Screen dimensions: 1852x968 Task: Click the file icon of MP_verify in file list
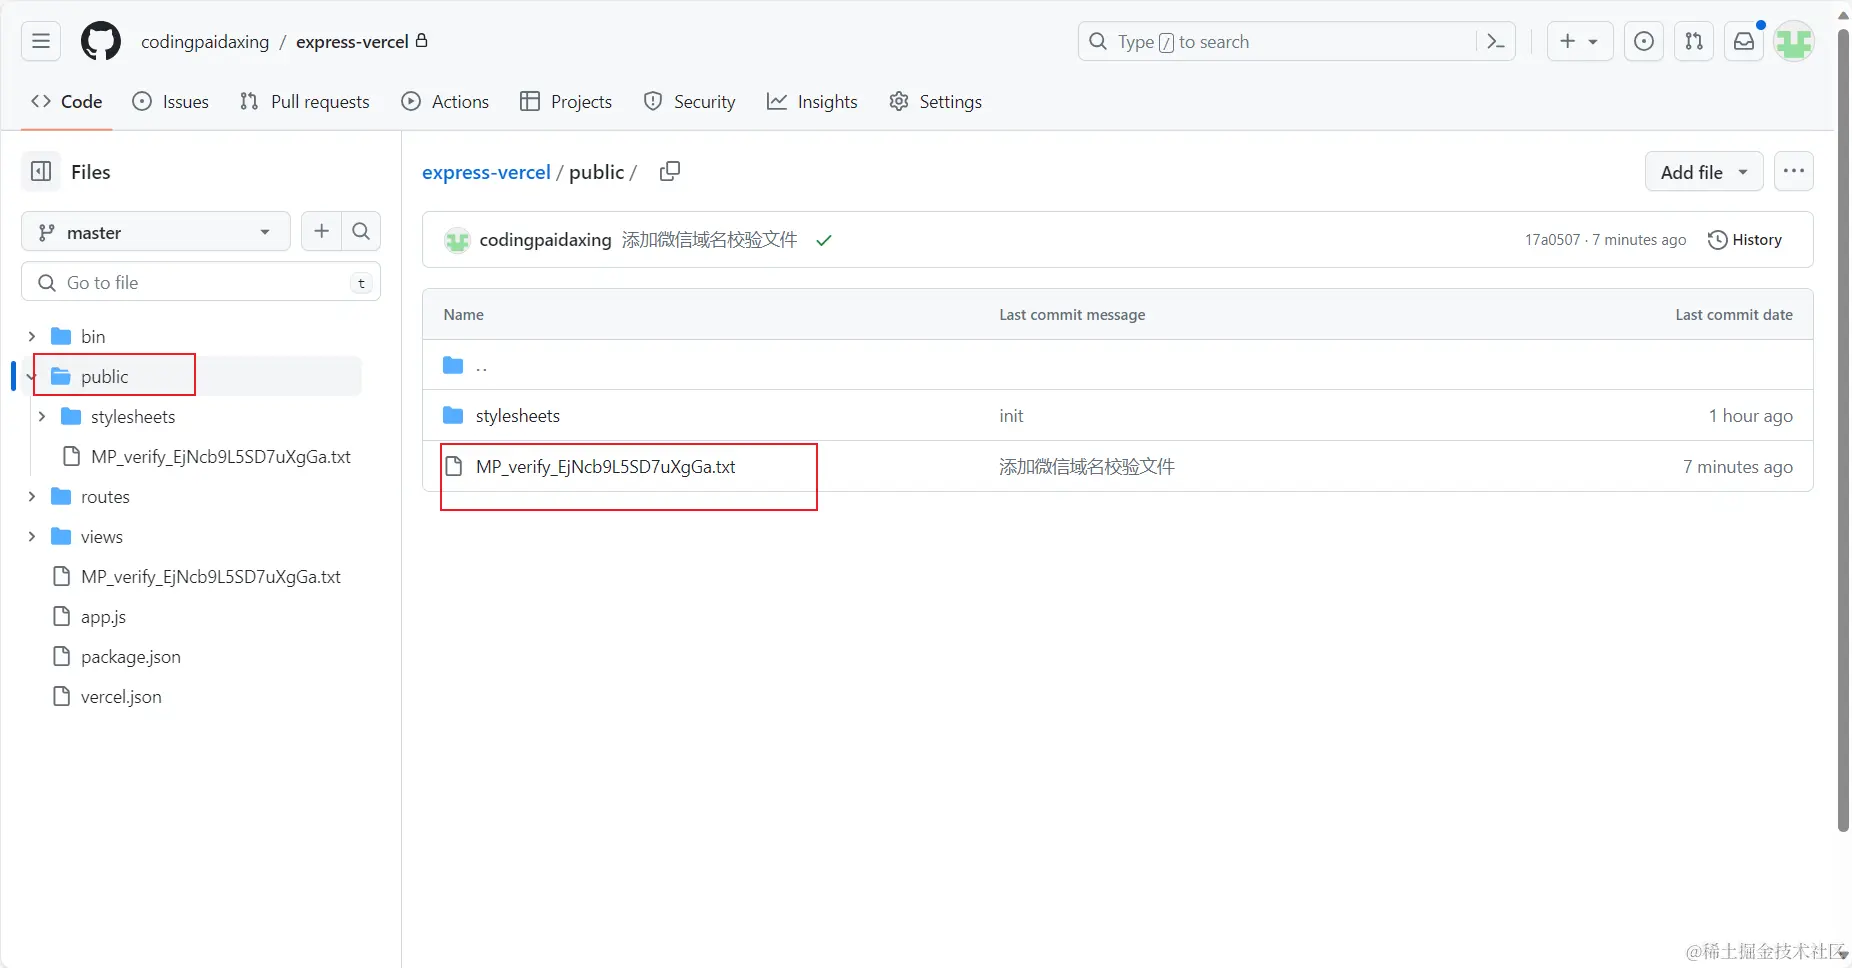(x=454, y=466)
